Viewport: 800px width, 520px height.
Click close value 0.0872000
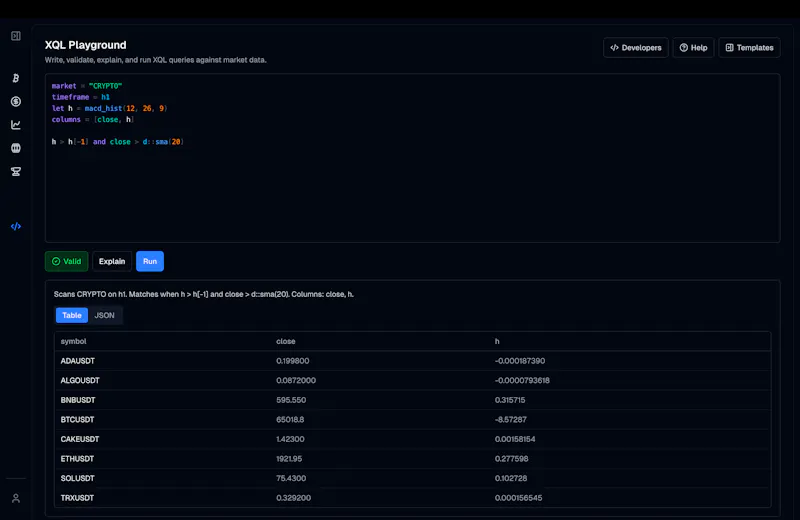click(296, 380)
